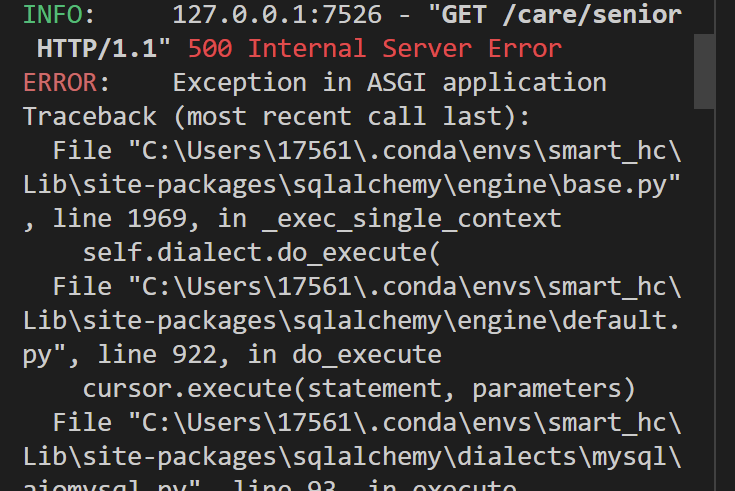Click the word parameters in cursor.execute call

click(547, 389)
